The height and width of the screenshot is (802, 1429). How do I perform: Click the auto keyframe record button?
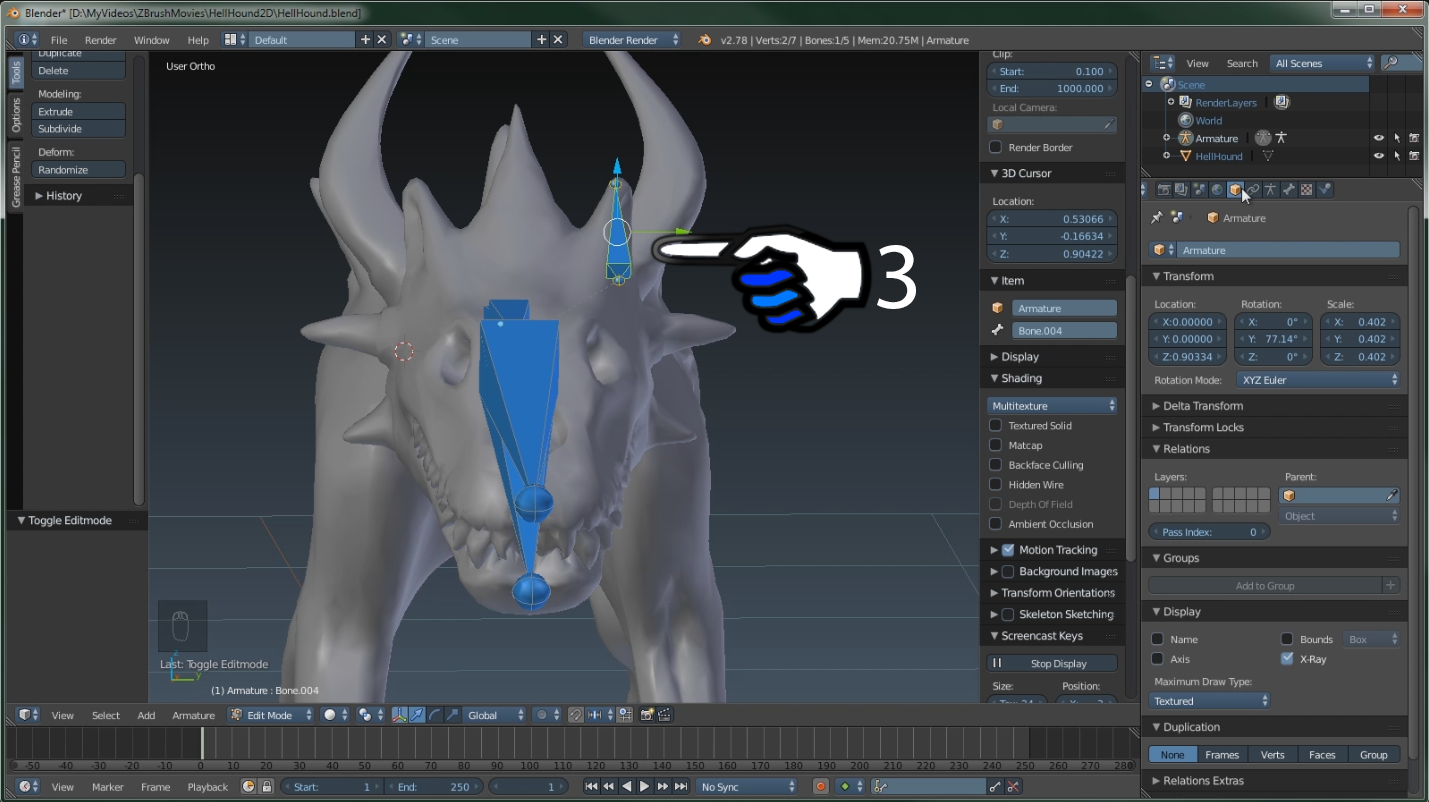click(x=820, y=787)
